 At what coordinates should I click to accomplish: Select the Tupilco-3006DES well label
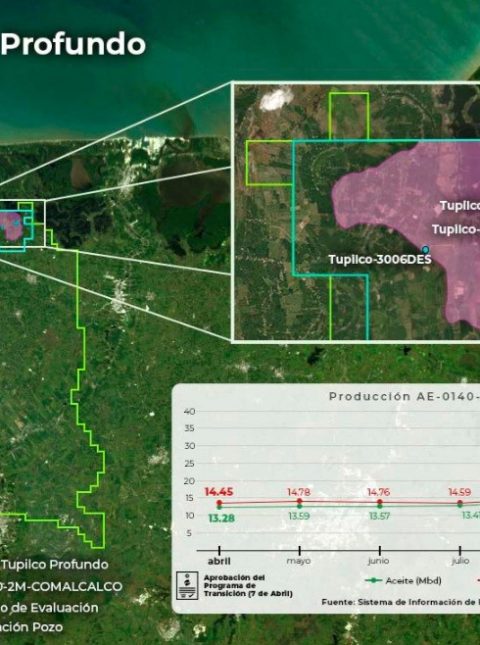pos(380,260)
